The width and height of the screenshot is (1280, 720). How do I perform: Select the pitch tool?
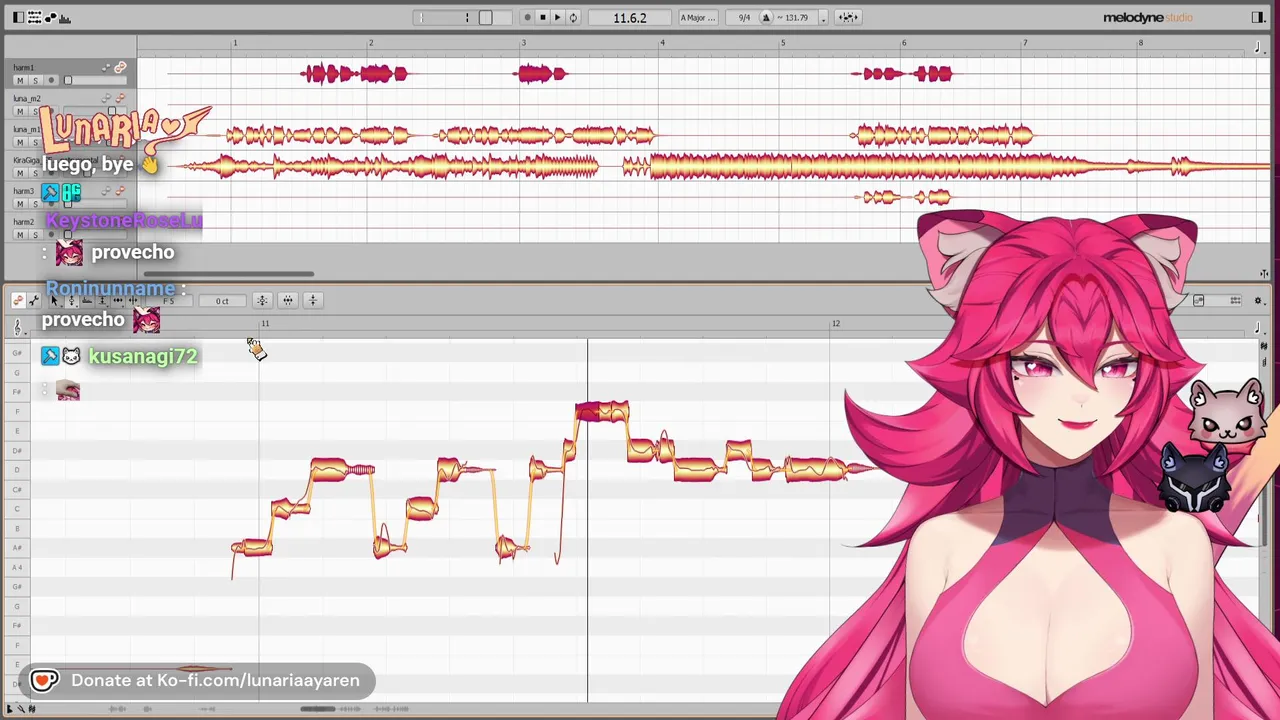coord(71,300)
